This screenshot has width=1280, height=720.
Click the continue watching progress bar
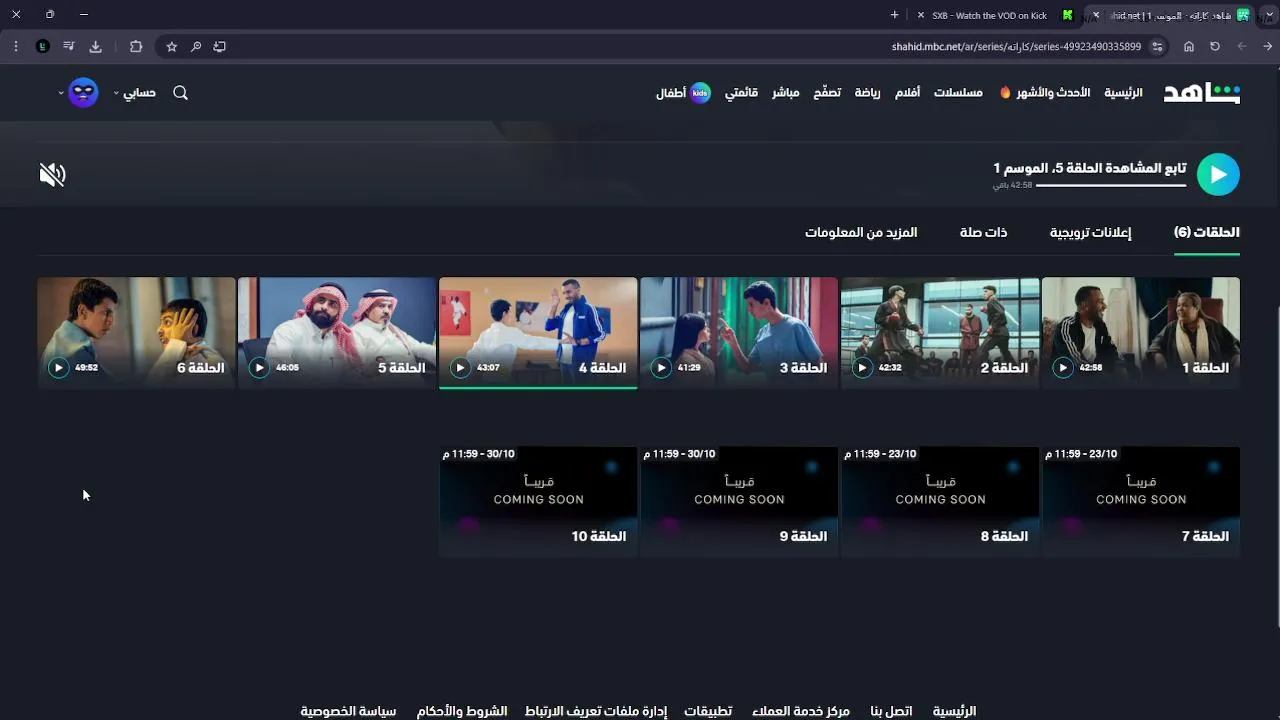click(1111, 185)
